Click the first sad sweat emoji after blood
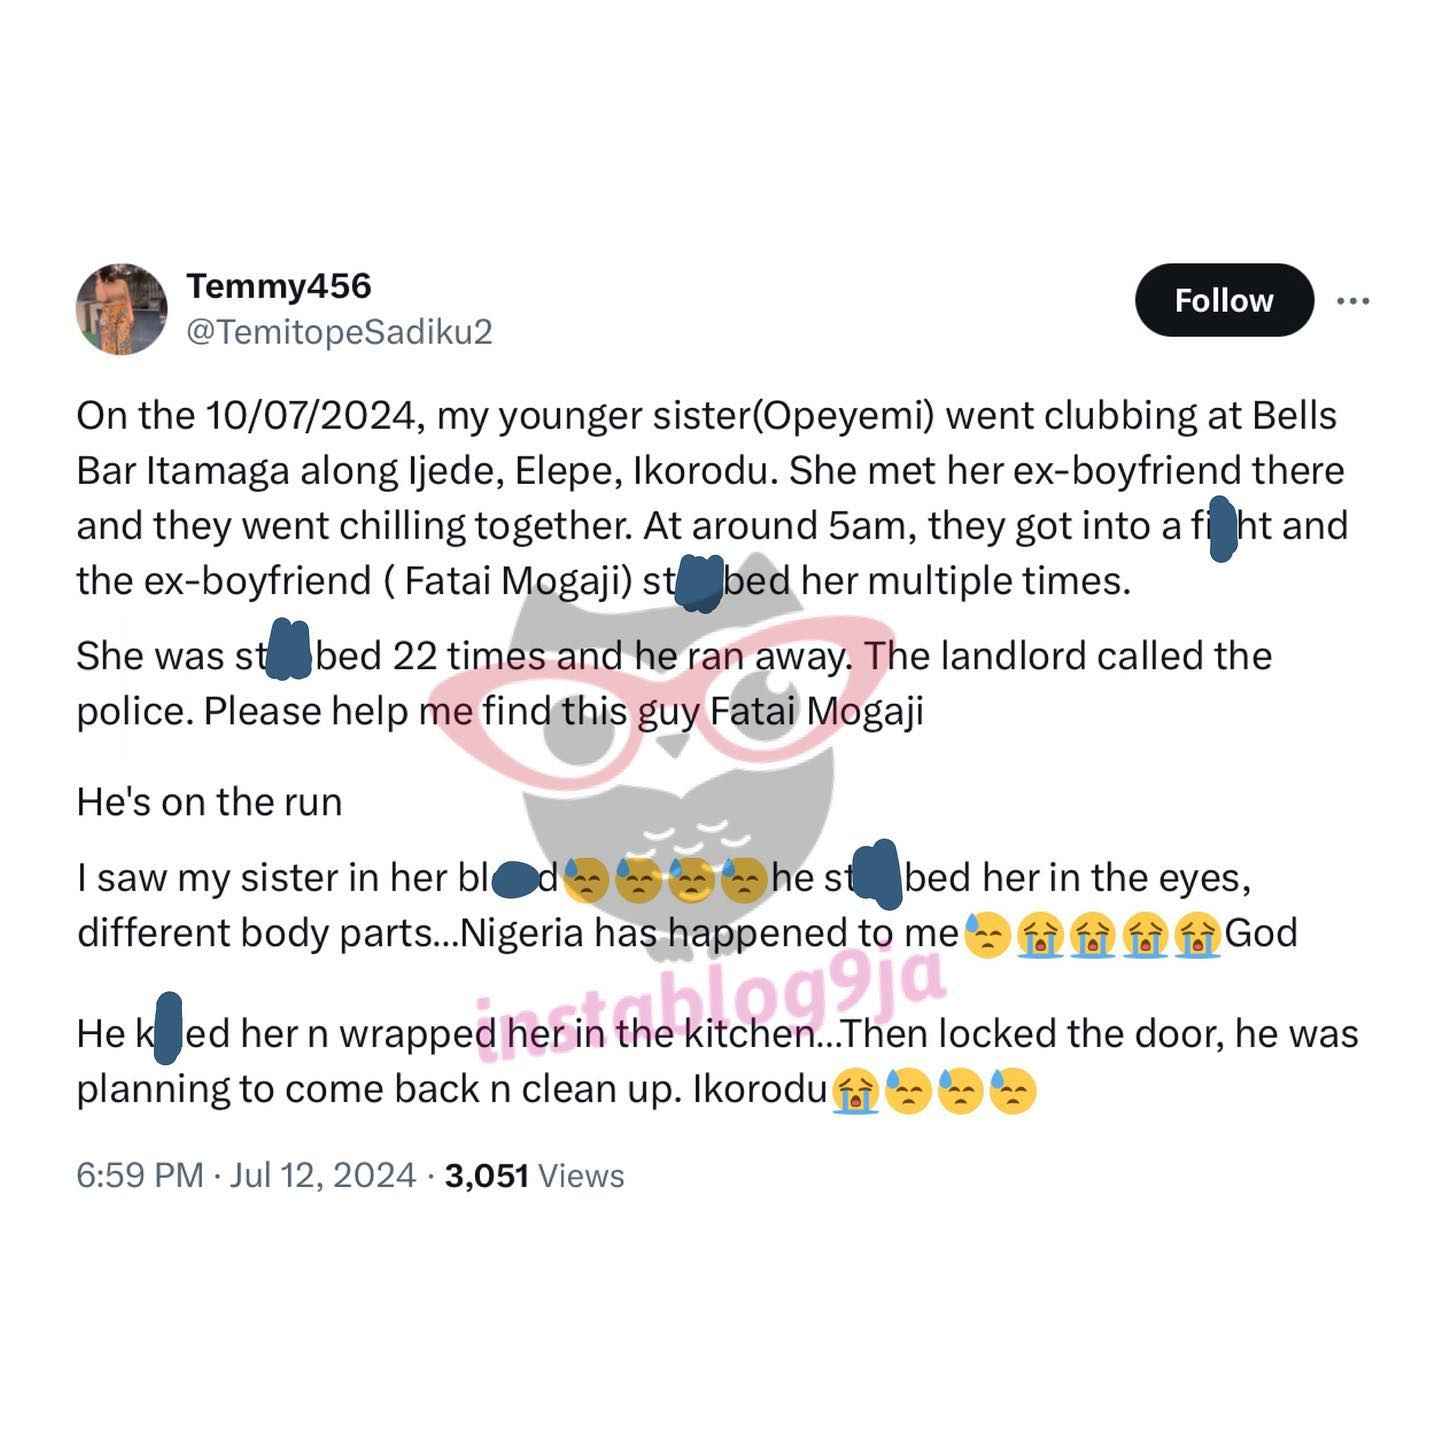Screen dimensions: 1440x1440 coord(588,880)
